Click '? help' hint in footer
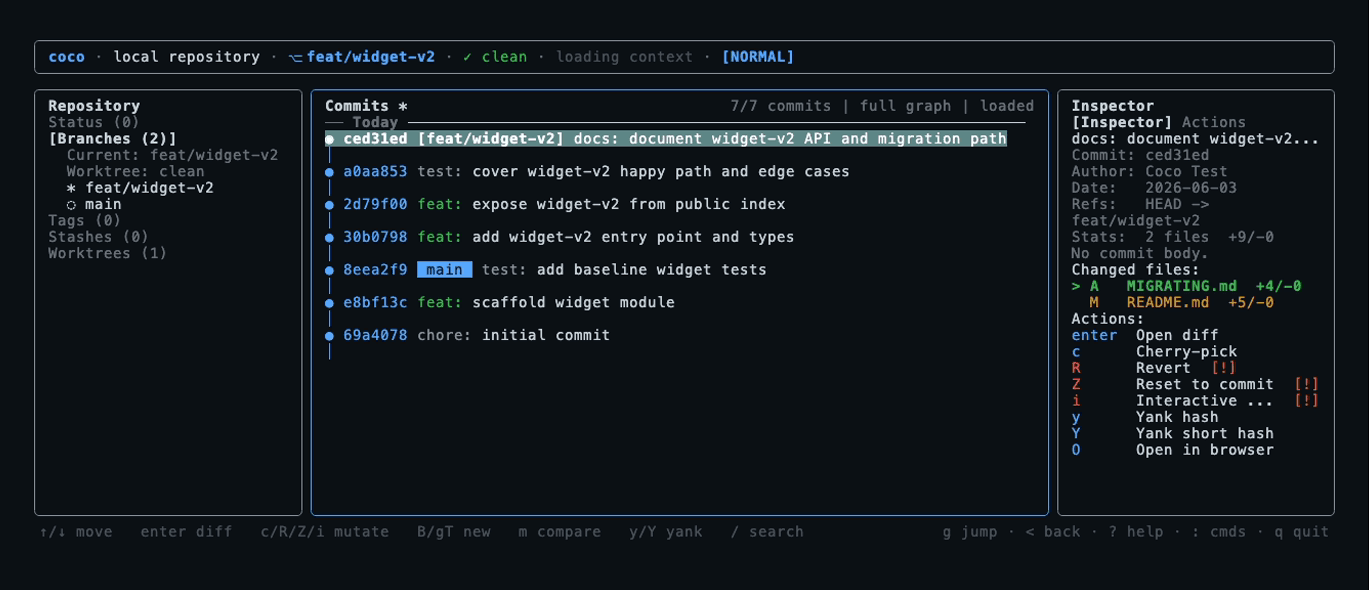Viewport: 1369px width, 590px height. (x=1136, y=532)
